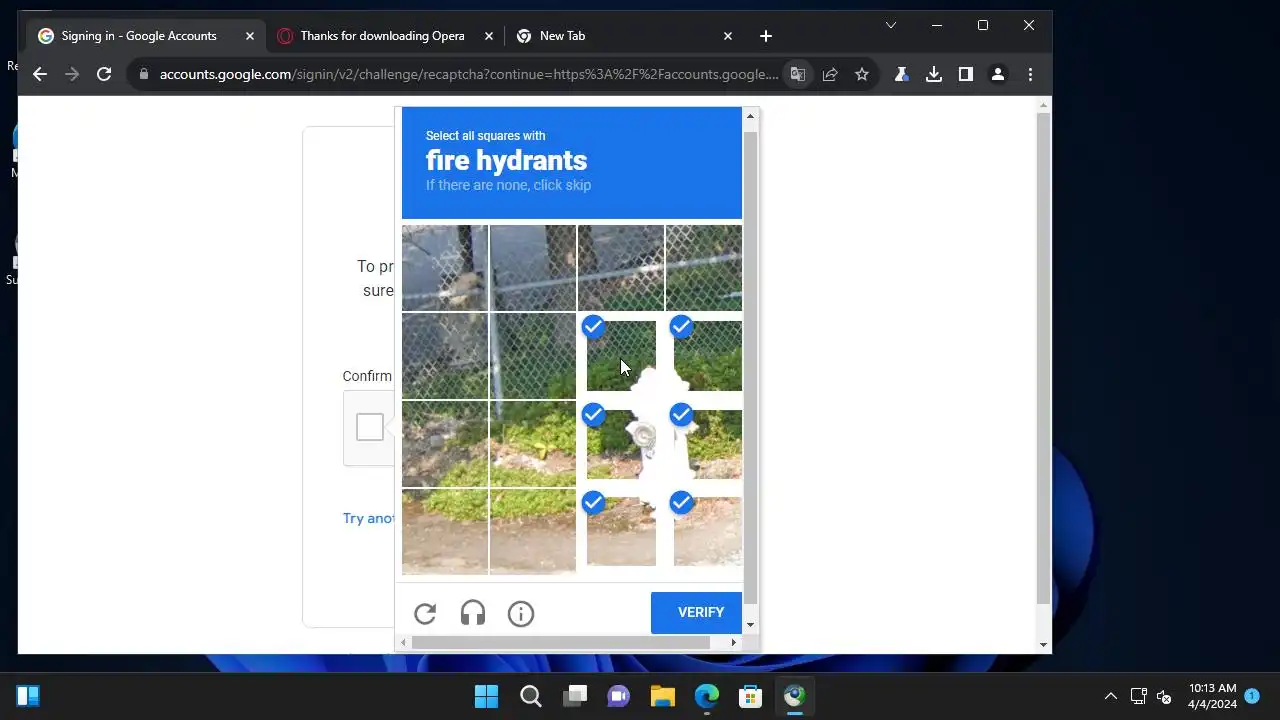This screenshot has width=1280, height=720.
Task: Open Task View from the taskbar
Action: [575, 696]
